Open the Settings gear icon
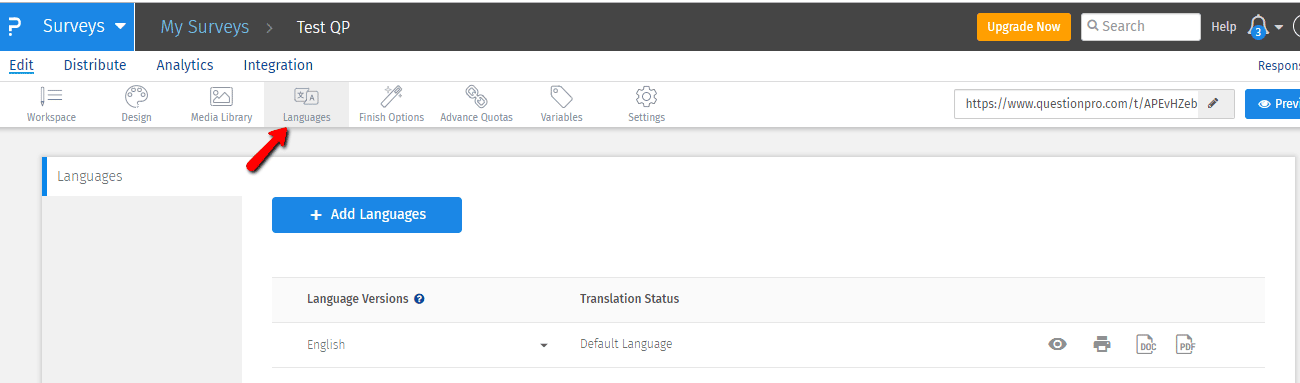The height and width of the screenshot is (383, 1300). [646, 96]
